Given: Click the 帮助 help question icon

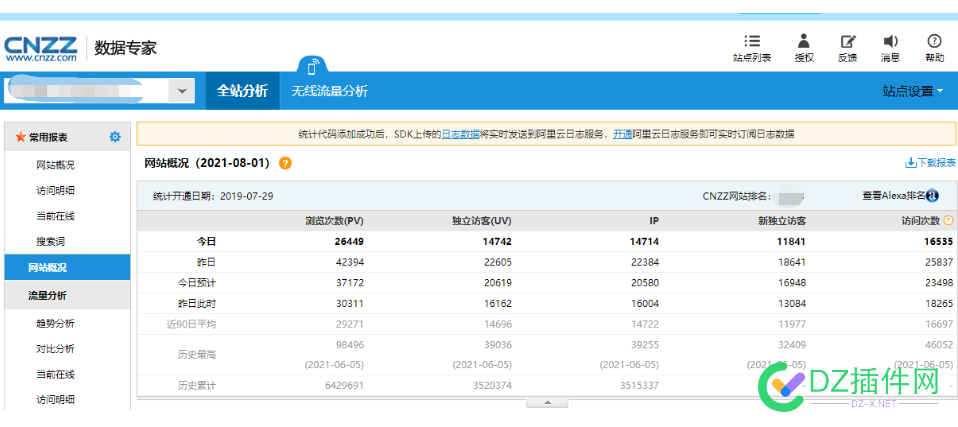Looking at the screenshot, I should coord(934,41).
